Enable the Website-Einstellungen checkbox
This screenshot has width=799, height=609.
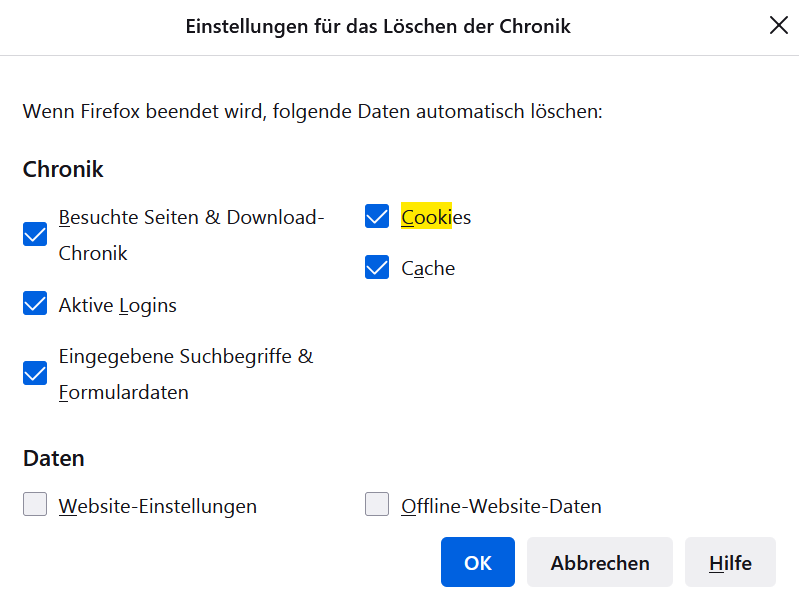[35, 505]
